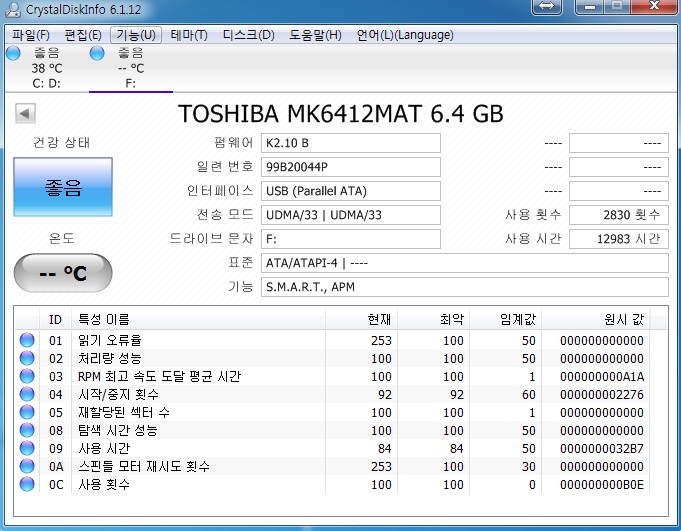Click the 현재 column header
Image resolution: width=681 pixels, height=531 pixels.
361,320
